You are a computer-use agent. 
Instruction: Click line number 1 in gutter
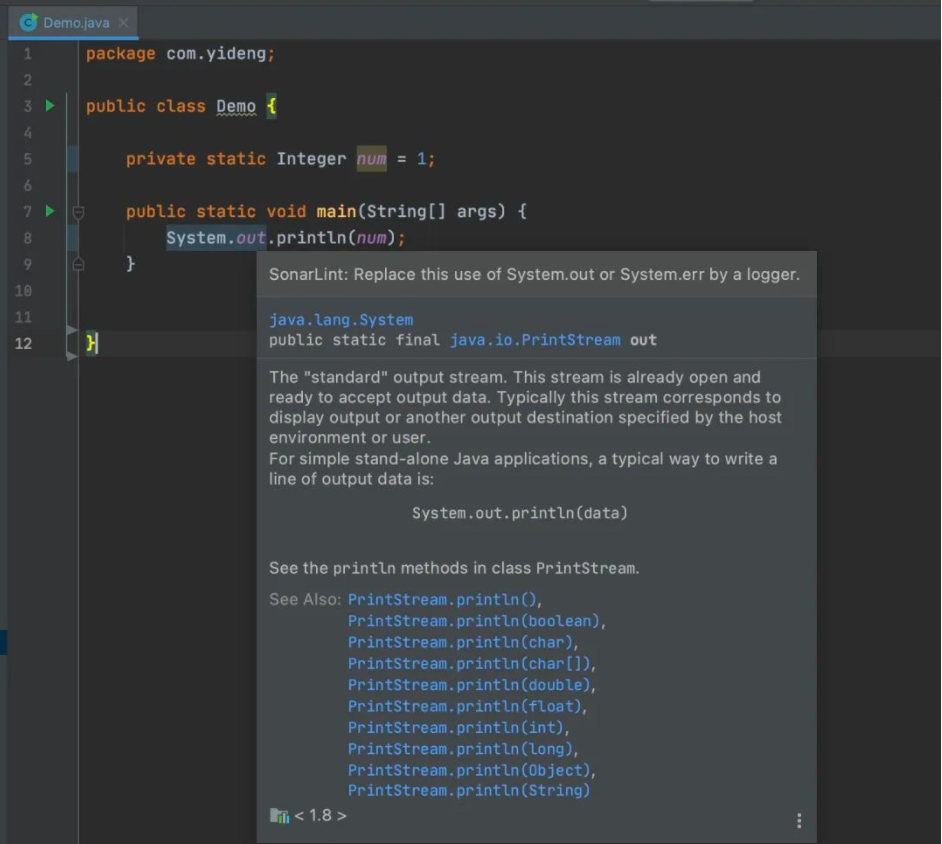[28, 54]
